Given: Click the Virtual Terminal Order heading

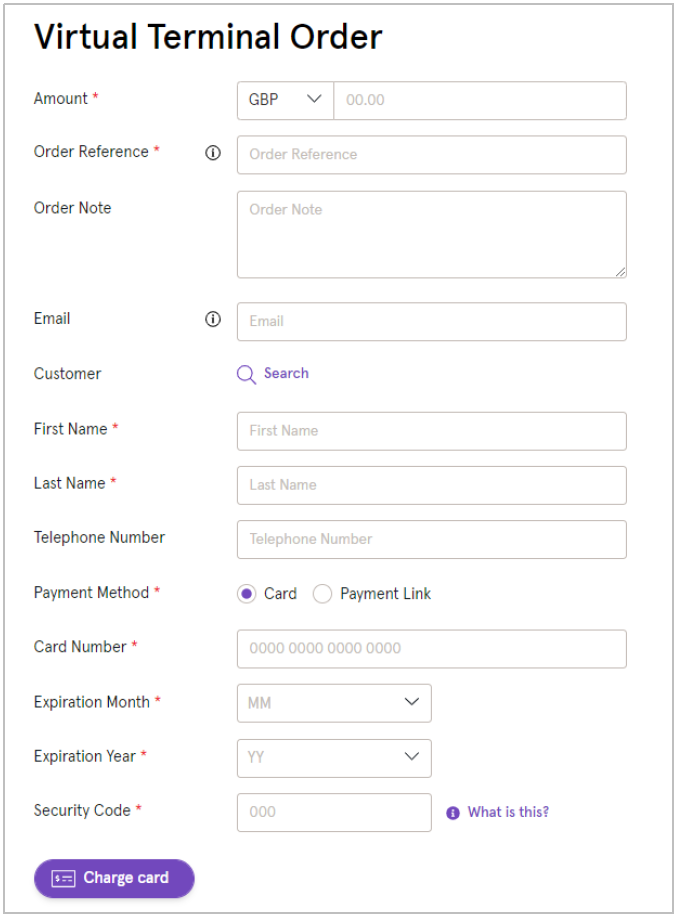Looking at the screenshot, I should (208, 37).
